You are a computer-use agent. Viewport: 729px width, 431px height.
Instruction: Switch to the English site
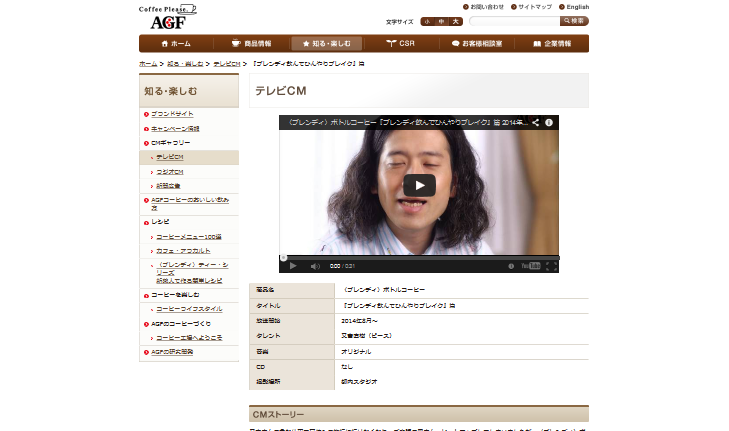point(574,7)
